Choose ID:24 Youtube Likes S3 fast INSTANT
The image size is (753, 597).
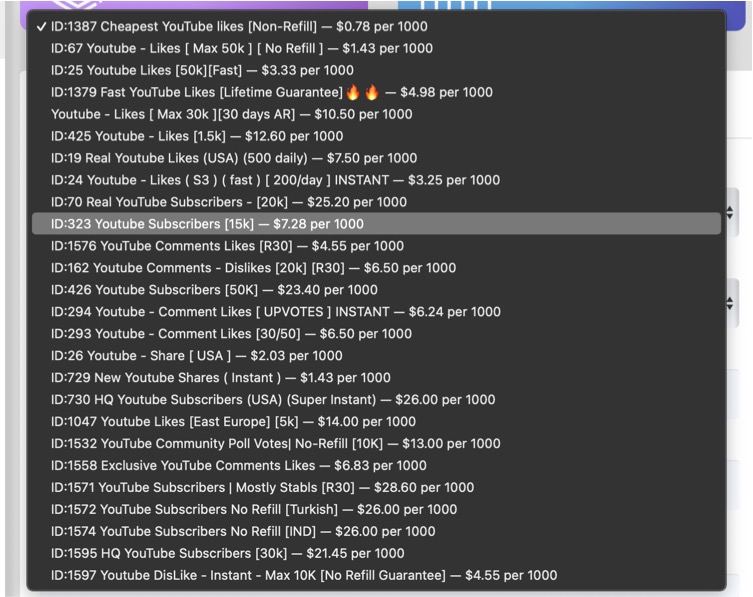point(376,180)
